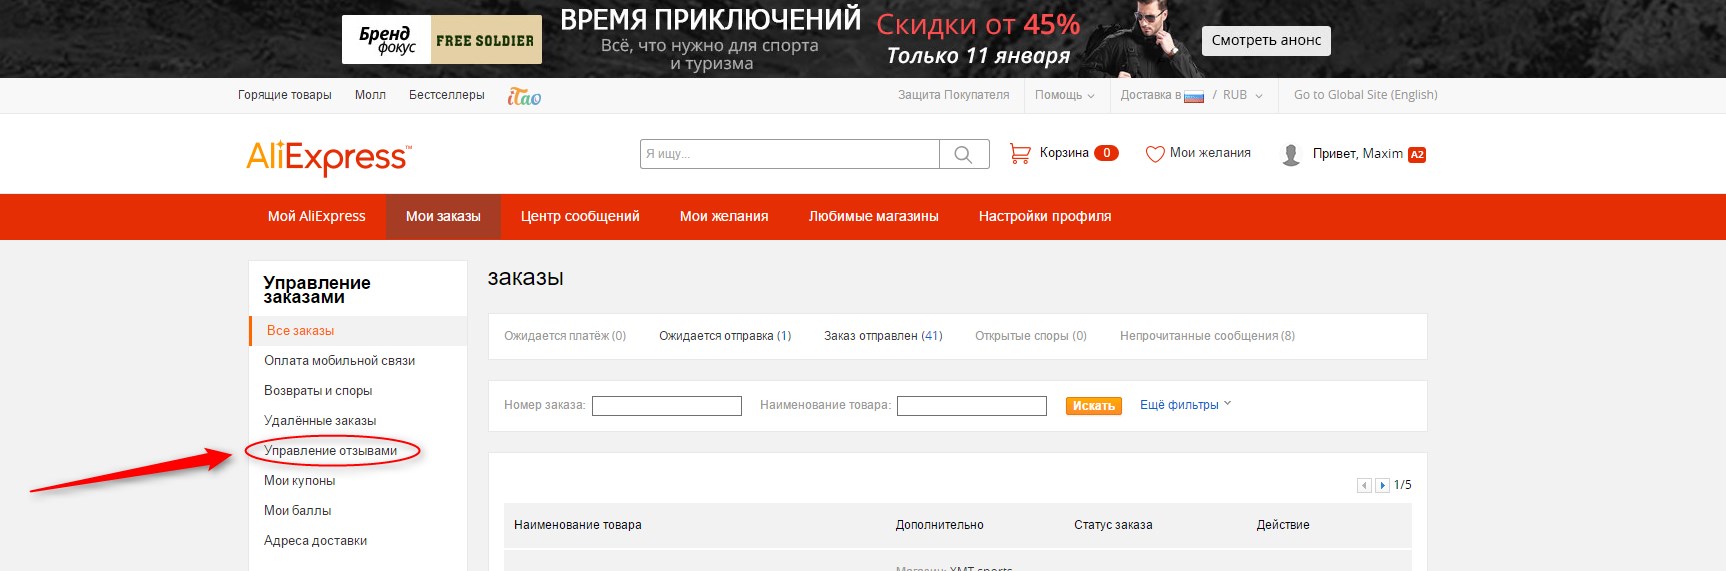Click Смотреть анонс banner button

[x=1266, y=41]
